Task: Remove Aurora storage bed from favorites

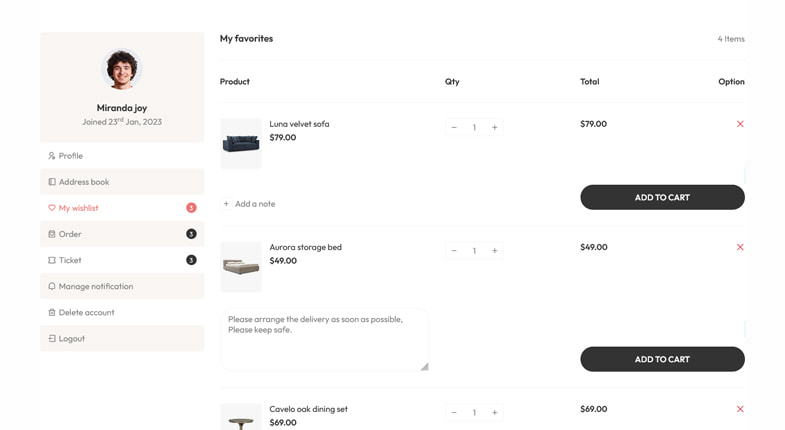Action: (740, 247)
